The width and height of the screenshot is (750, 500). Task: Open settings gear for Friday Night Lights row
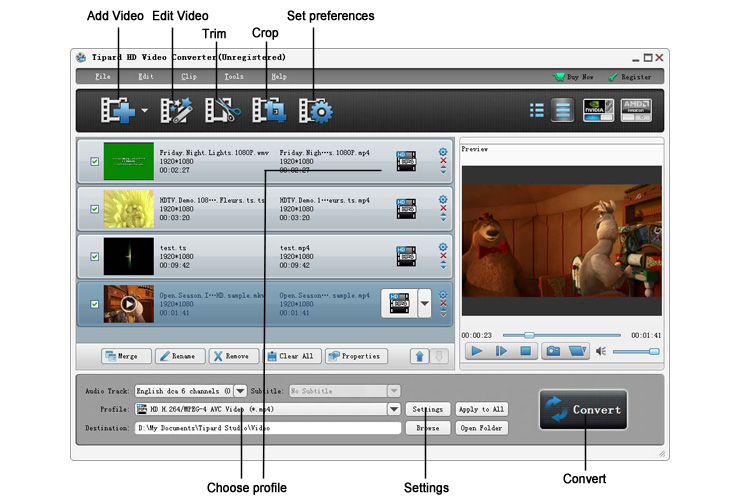443,152
